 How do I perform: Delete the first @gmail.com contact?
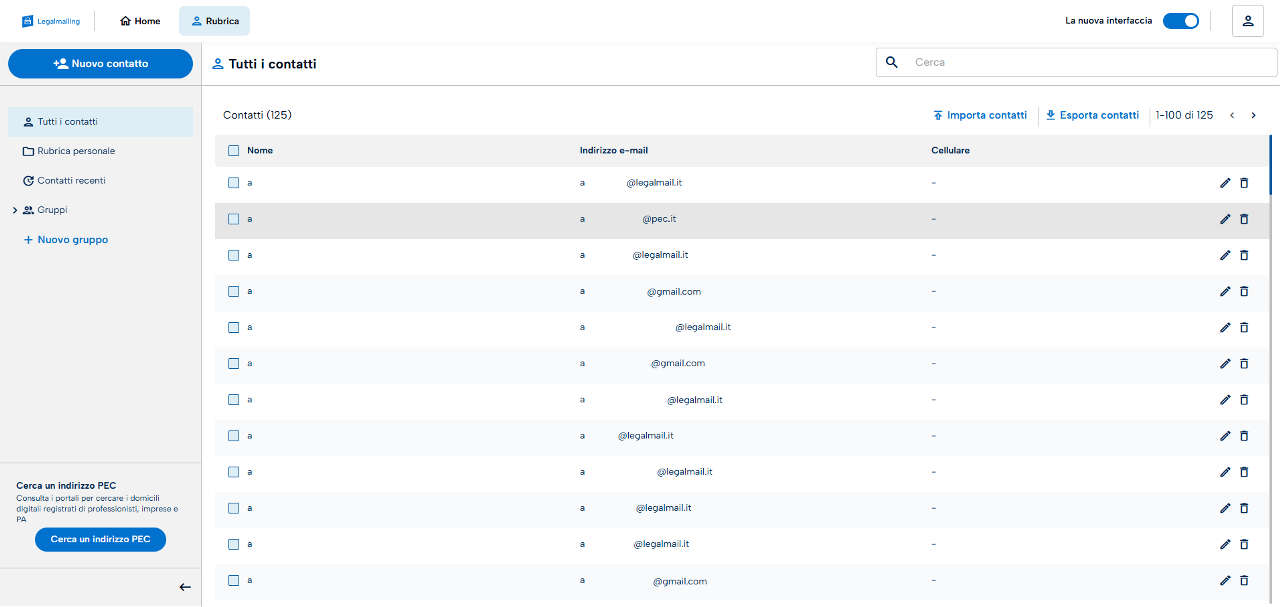click(1244, 291)
